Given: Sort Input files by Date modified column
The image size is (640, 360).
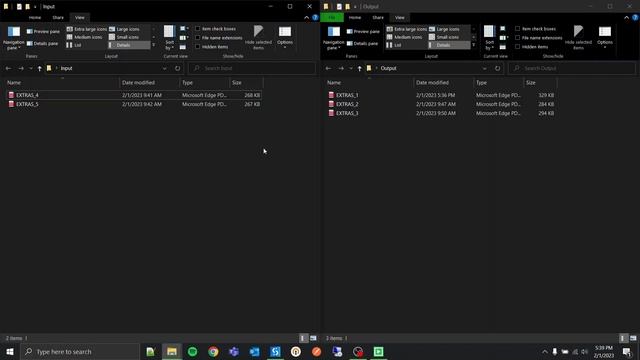Looking at the screenshot, I should click(x=149, y=82).
